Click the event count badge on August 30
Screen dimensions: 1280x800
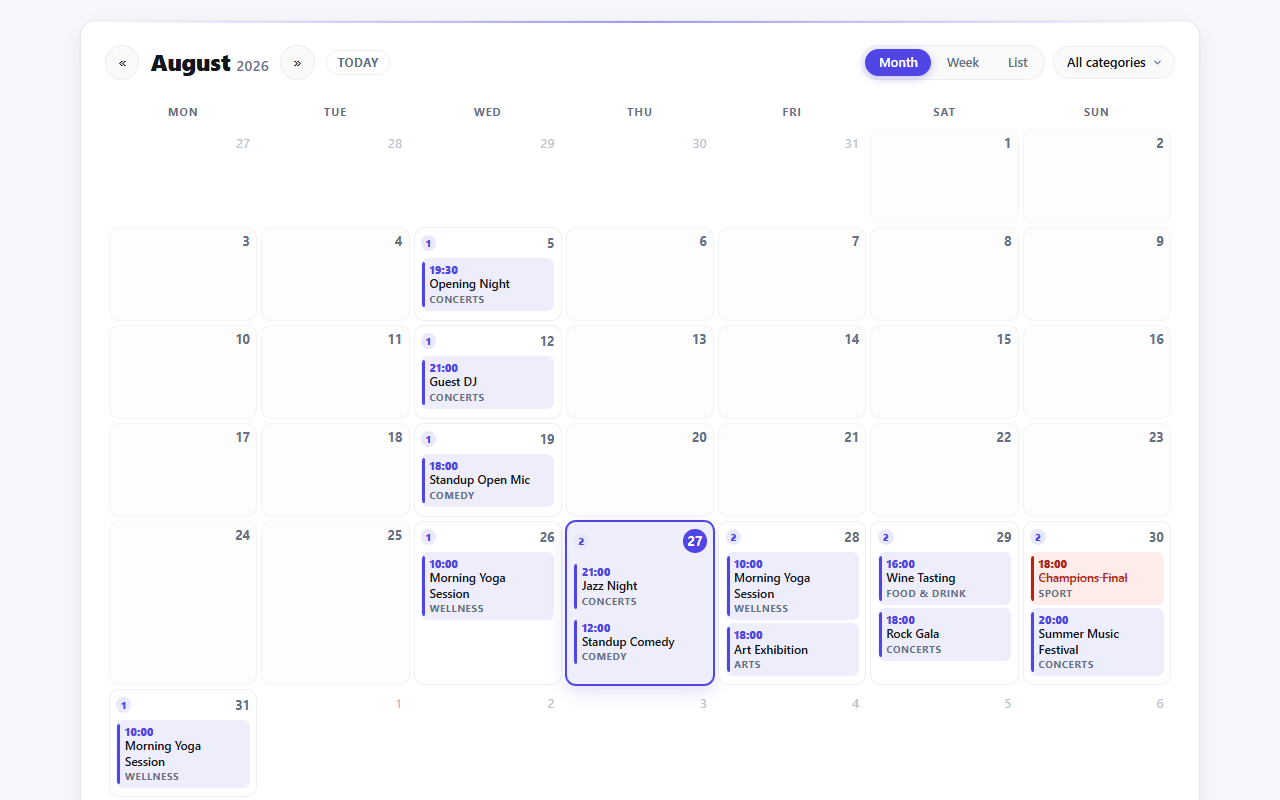click(x=1038, y=537)
